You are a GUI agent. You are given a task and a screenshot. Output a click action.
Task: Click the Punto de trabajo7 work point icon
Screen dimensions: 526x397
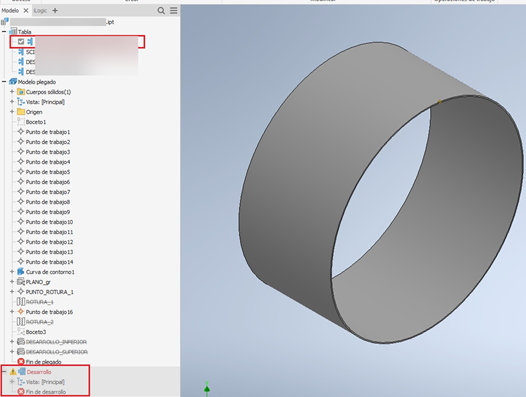21,192
